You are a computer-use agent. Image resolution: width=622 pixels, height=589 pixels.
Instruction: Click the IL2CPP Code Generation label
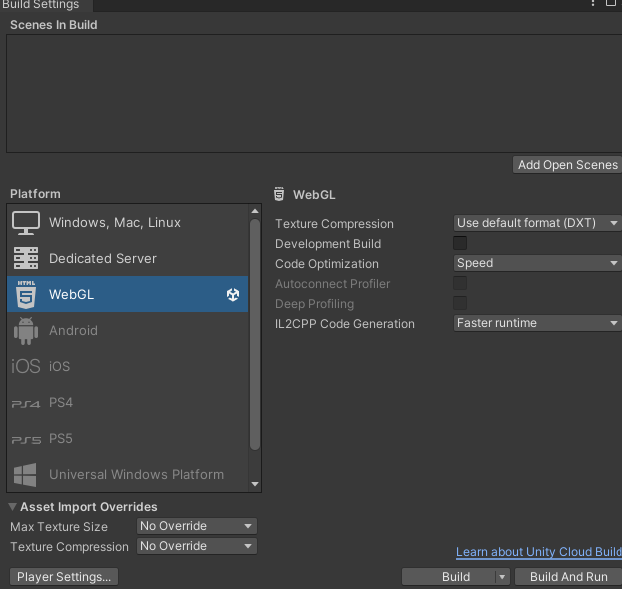point(345,324)
